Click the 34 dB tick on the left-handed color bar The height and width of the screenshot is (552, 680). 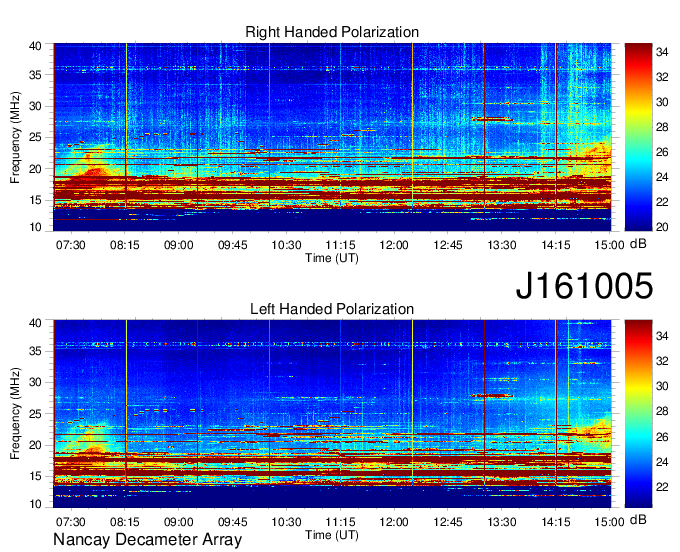click(x=662, y=336)
